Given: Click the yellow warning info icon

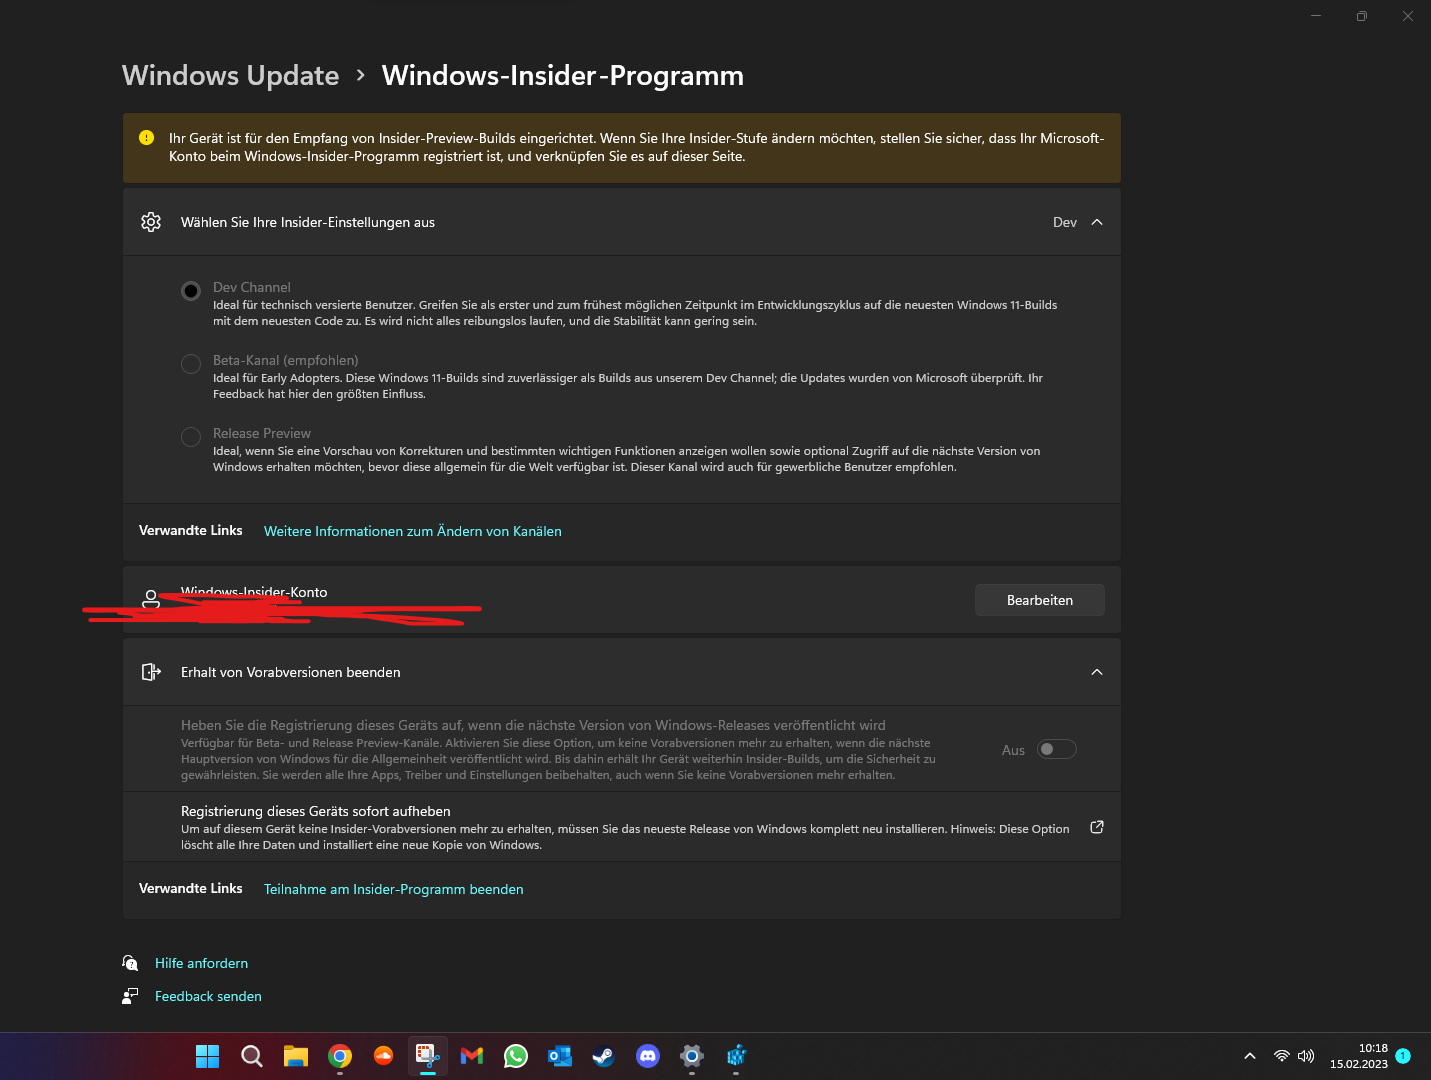Looking at the screenshot, I should 147,138.
